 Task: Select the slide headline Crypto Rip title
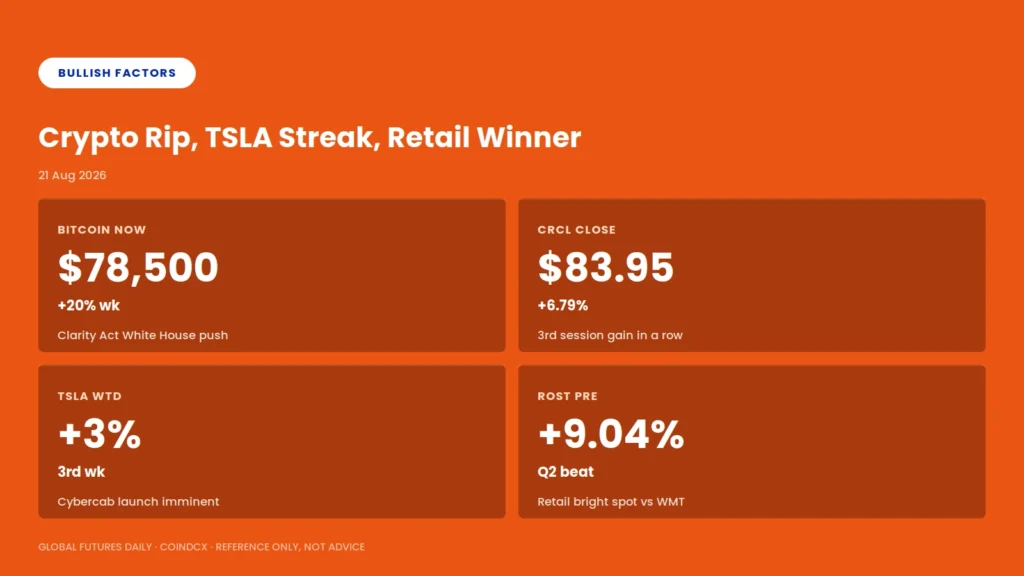point(310,138)
